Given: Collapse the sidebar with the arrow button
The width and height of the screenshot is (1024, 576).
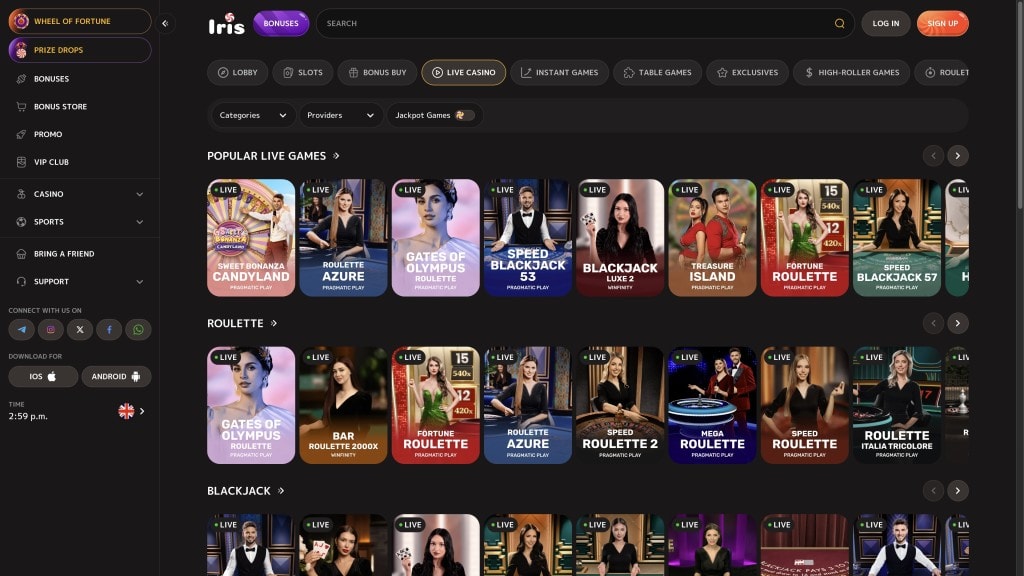Looking at the screenshot, I should (x=165, y=24).
